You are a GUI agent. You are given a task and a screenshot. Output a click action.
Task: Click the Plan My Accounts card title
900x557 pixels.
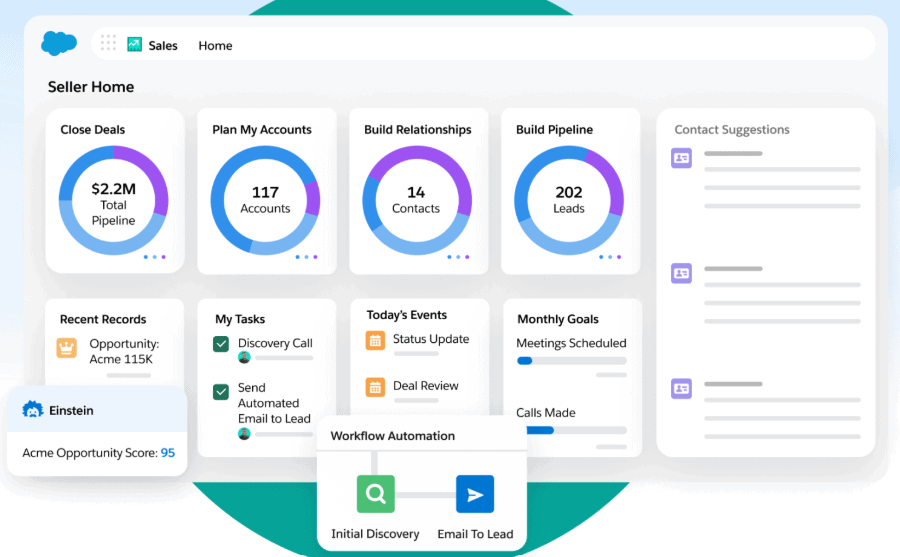[262, 130]
